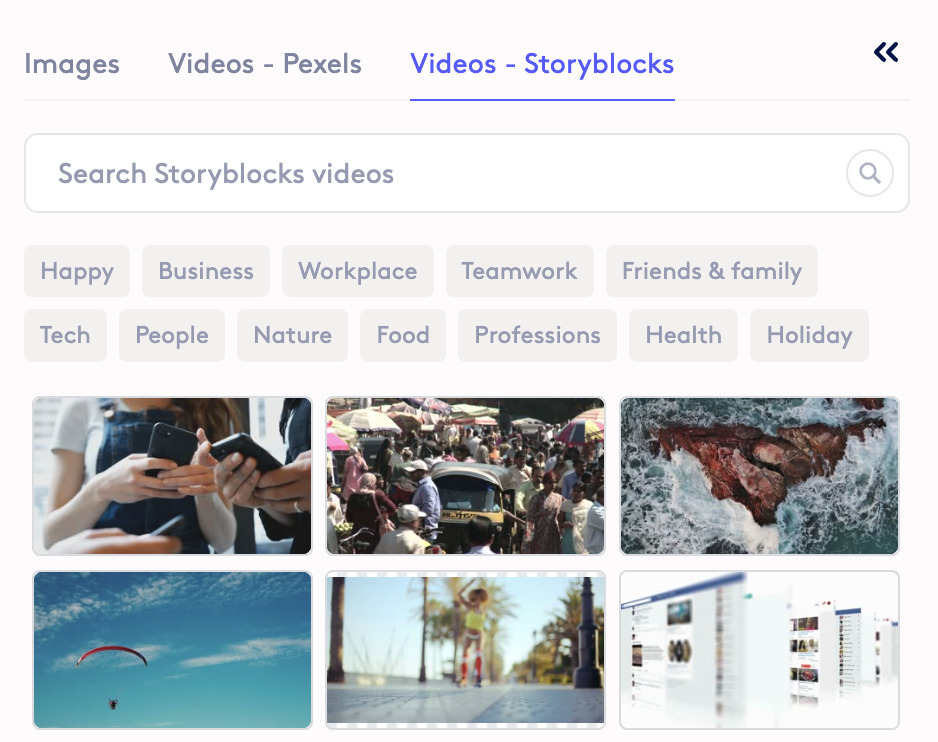Select Friends & family videos

tap(711, 271)
